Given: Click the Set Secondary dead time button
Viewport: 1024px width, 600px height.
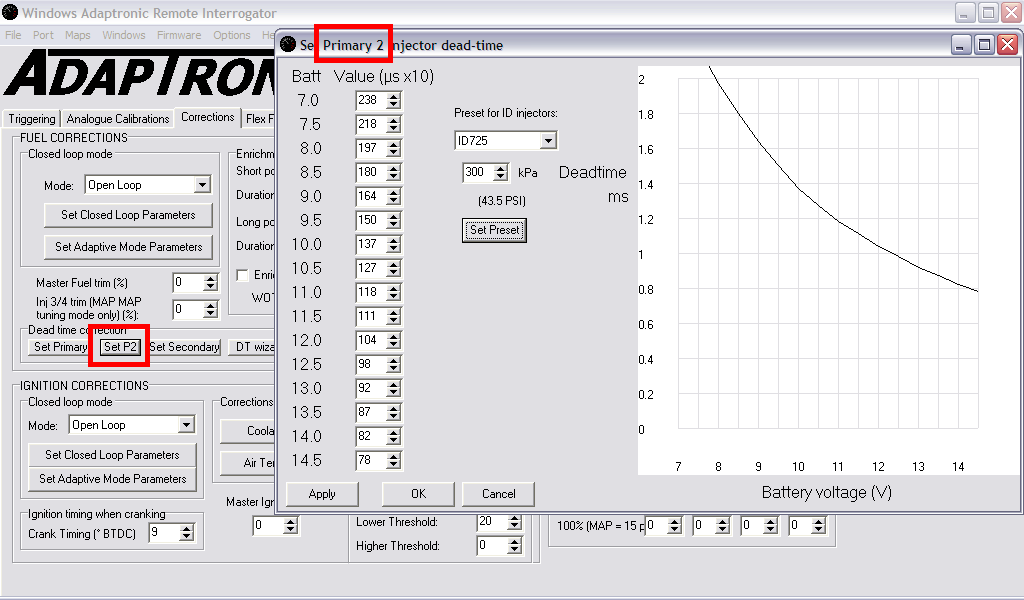Looking at the screenshot, I should (184, 347).
